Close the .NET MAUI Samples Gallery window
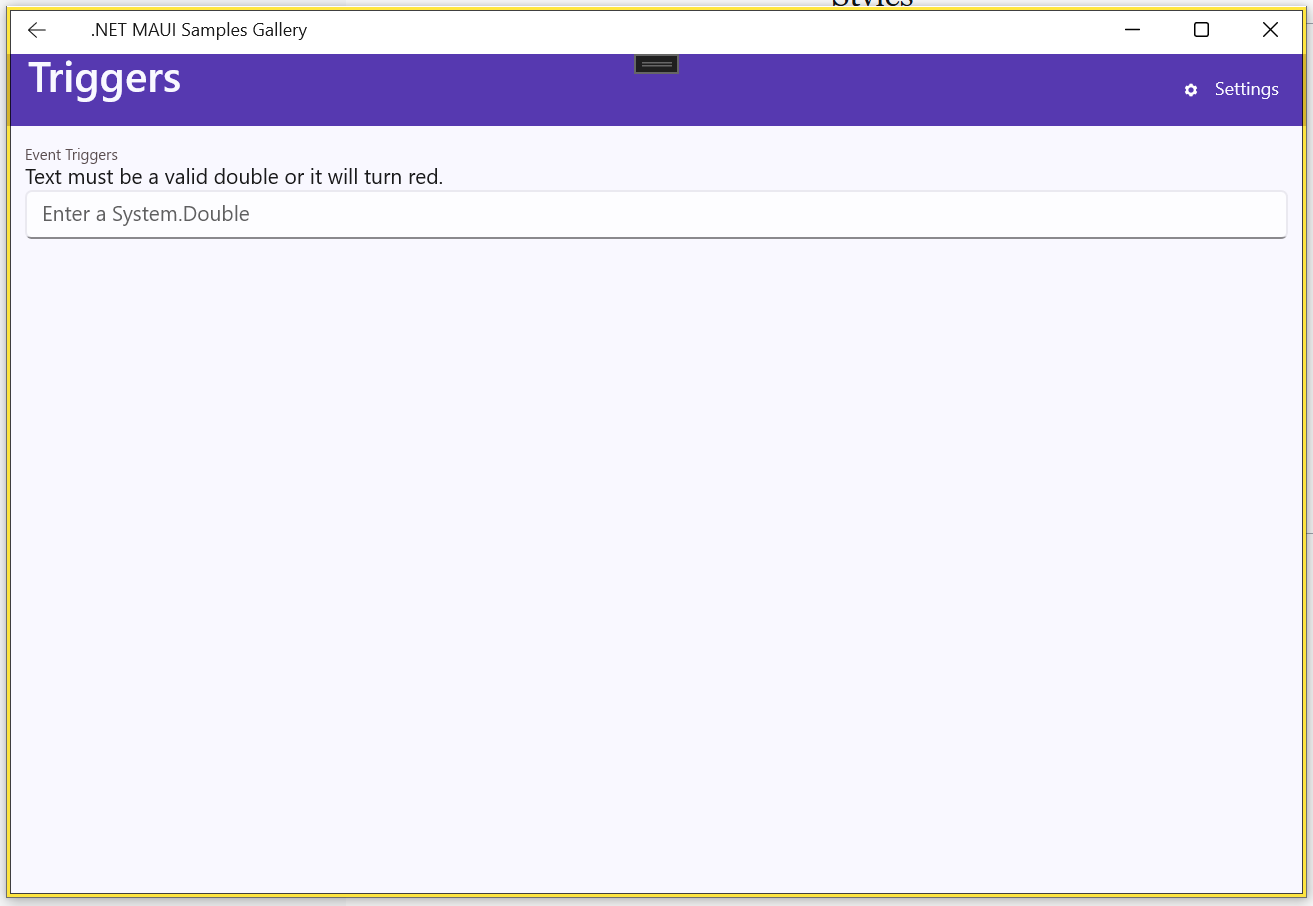 pos(1270,30)
